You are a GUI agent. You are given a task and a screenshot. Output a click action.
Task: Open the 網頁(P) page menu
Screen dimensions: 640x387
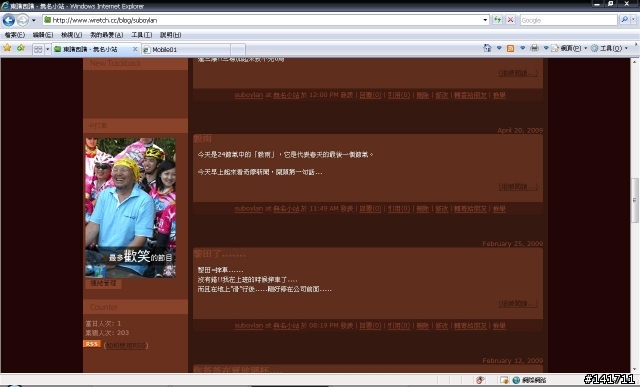(x=569, y=48)
